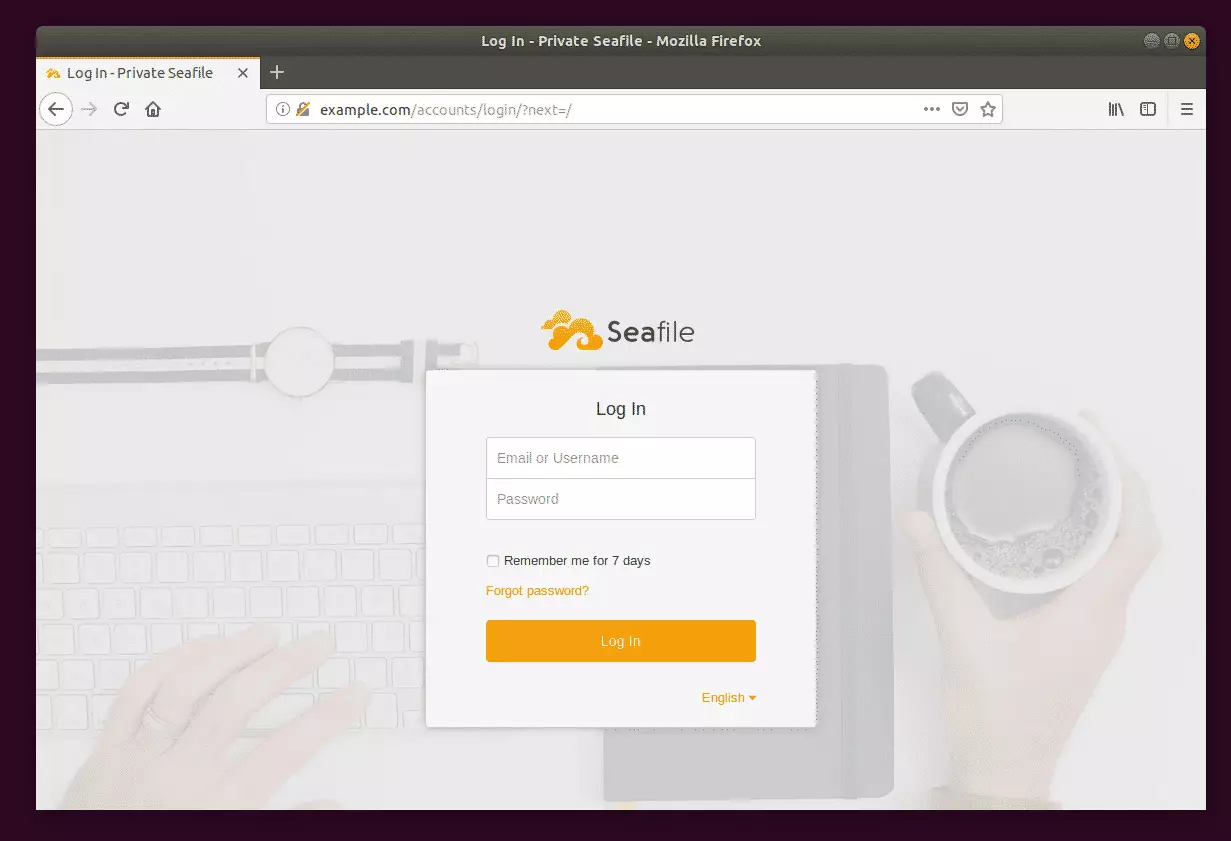
Task: Click the Email or Username field
Action: tap(620, 458)
